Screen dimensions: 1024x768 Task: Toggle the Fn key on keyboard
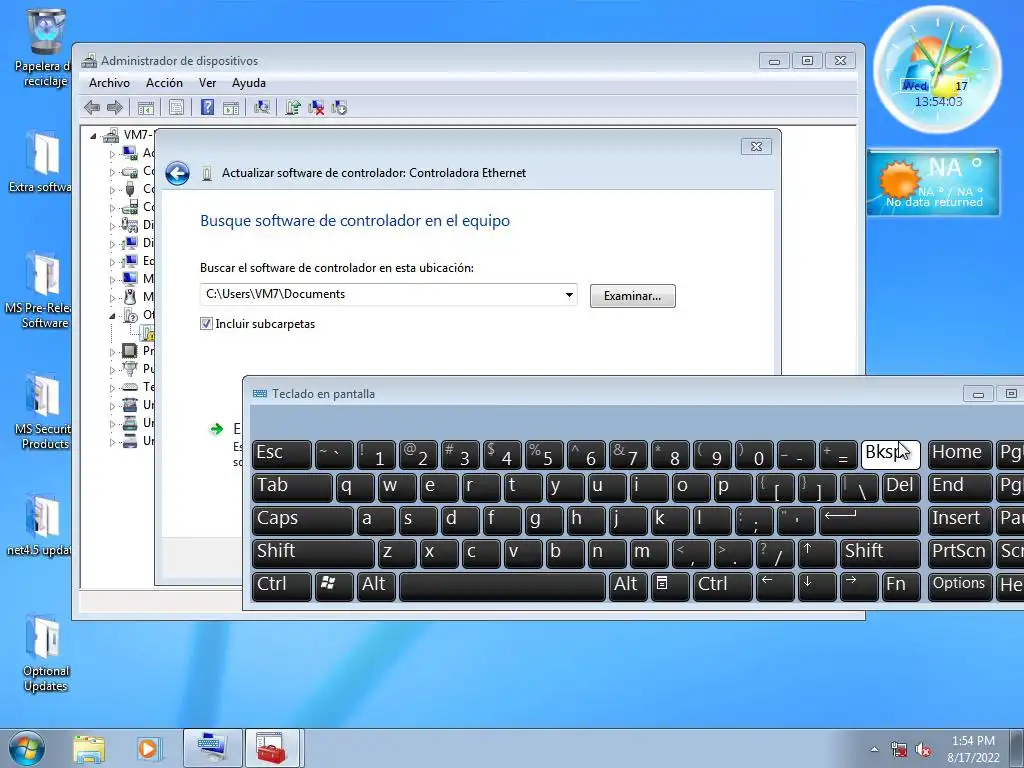[901, 584]
